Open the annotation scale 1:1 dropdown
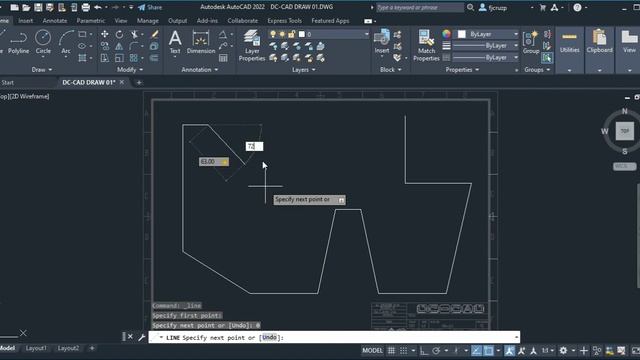Viewport: 640px width, 360px height. point(547,351)
